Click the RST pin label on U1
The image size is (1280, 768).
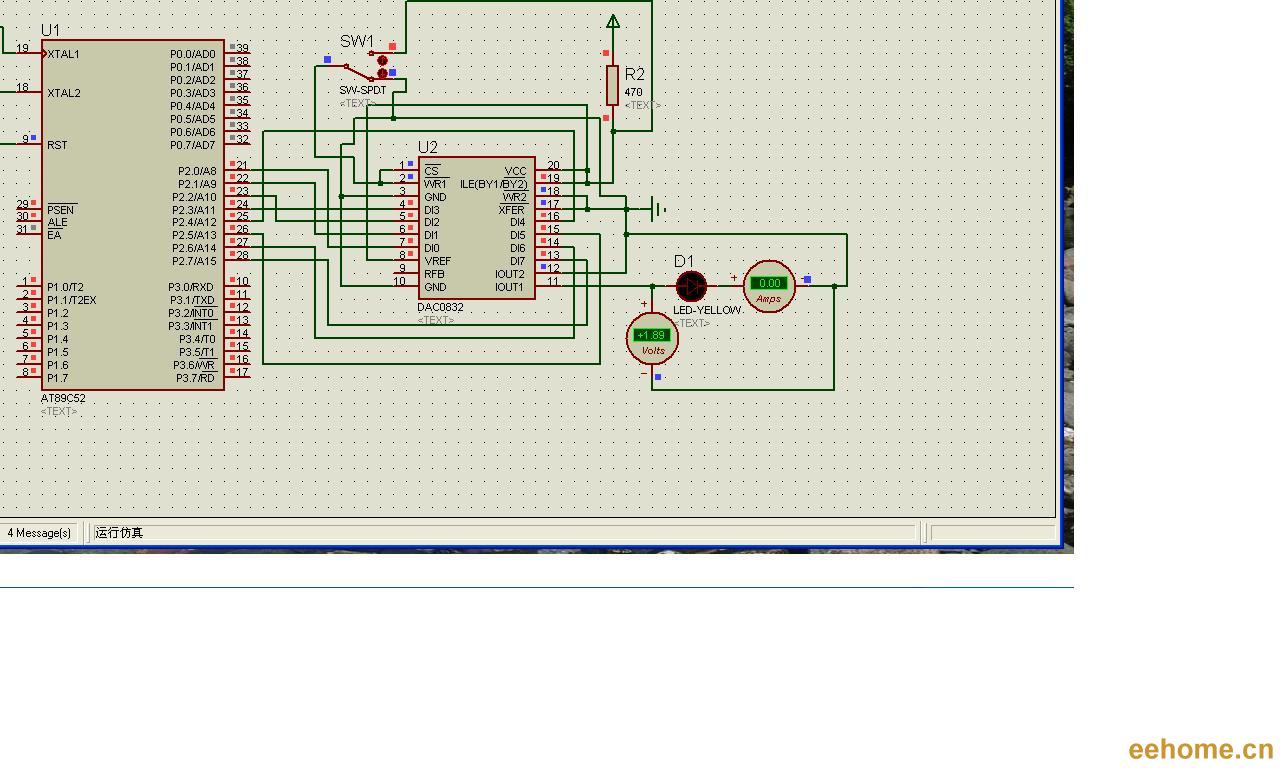(57, 145)
